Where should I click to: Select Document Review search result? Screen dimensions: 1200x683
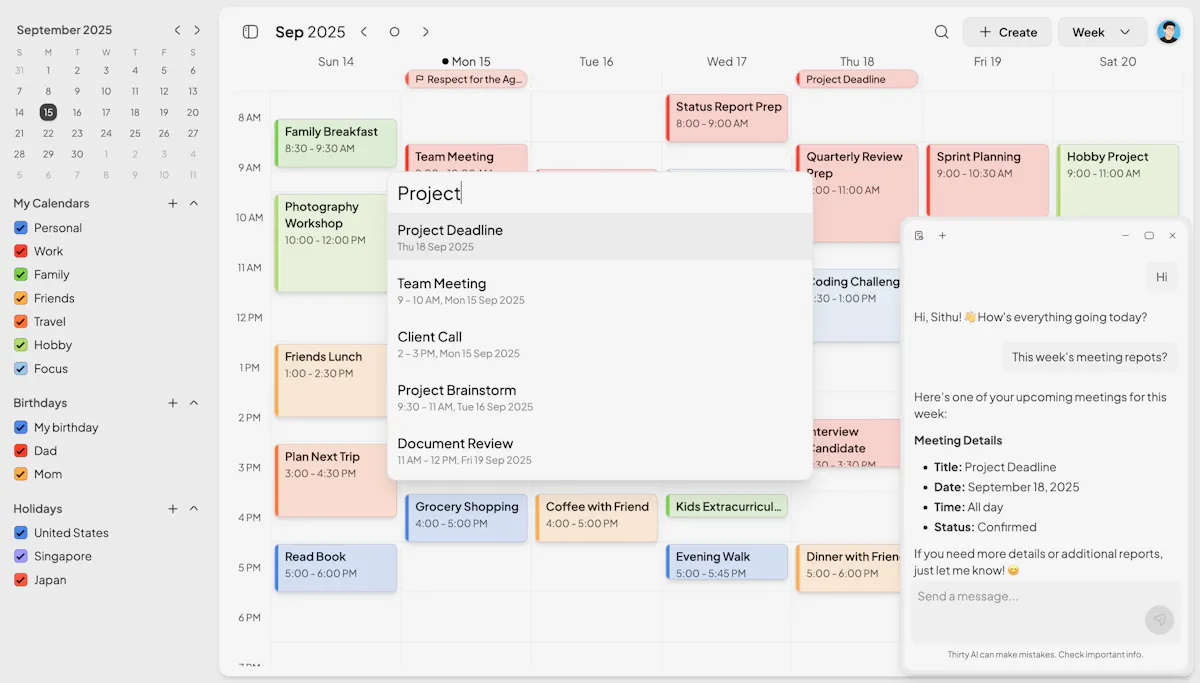(x=600, y=451)
